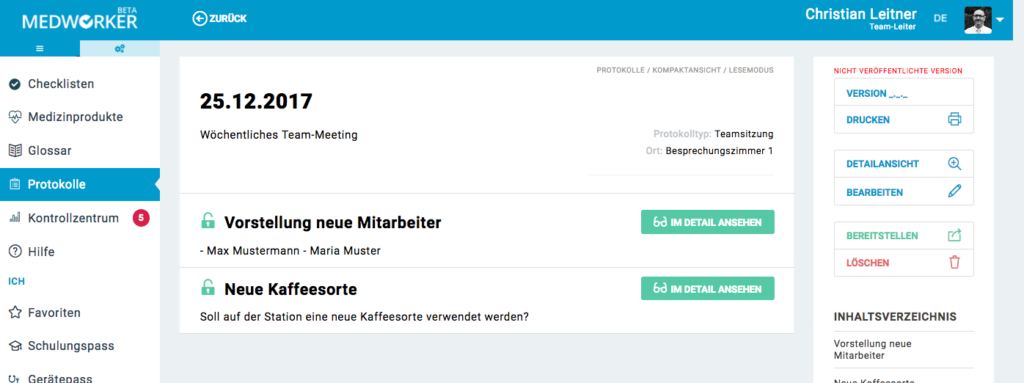Click the Vorstellung neue Mitarbeiter heading
Viewport: 1024px width, 383px height.
[x=332, y=222]
